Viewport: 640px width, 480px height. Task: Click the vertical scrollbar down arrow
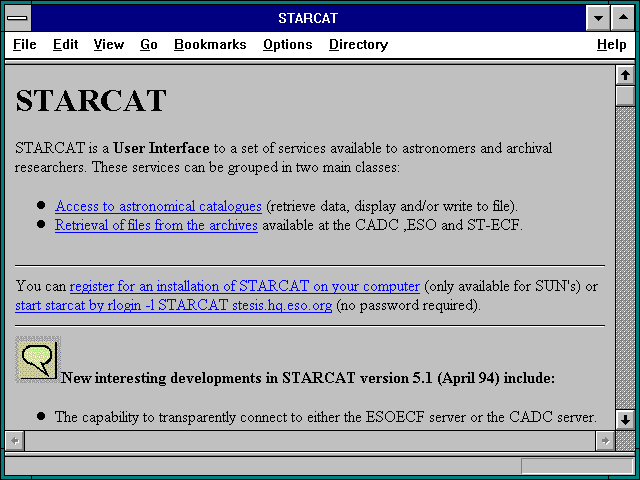625,420
